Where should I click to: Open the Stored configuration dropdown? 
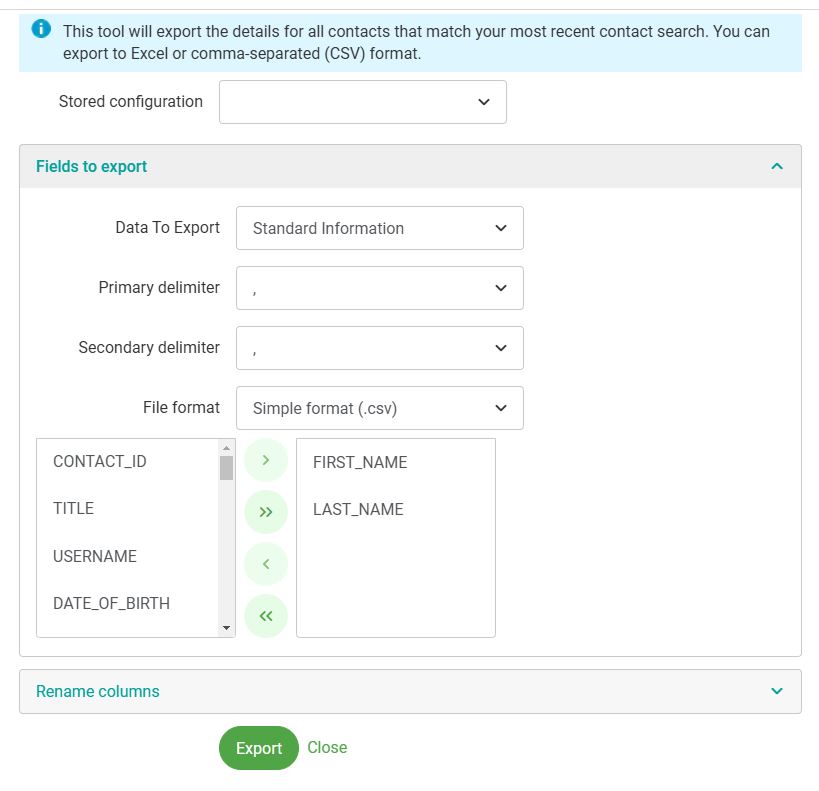[x=363, y=102]
